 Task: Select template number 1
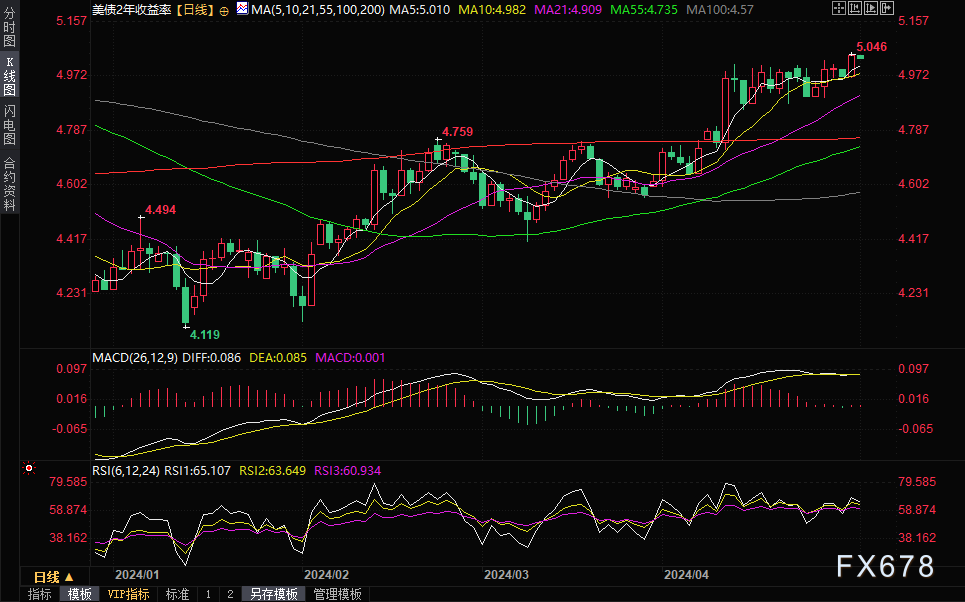[208, 594]
